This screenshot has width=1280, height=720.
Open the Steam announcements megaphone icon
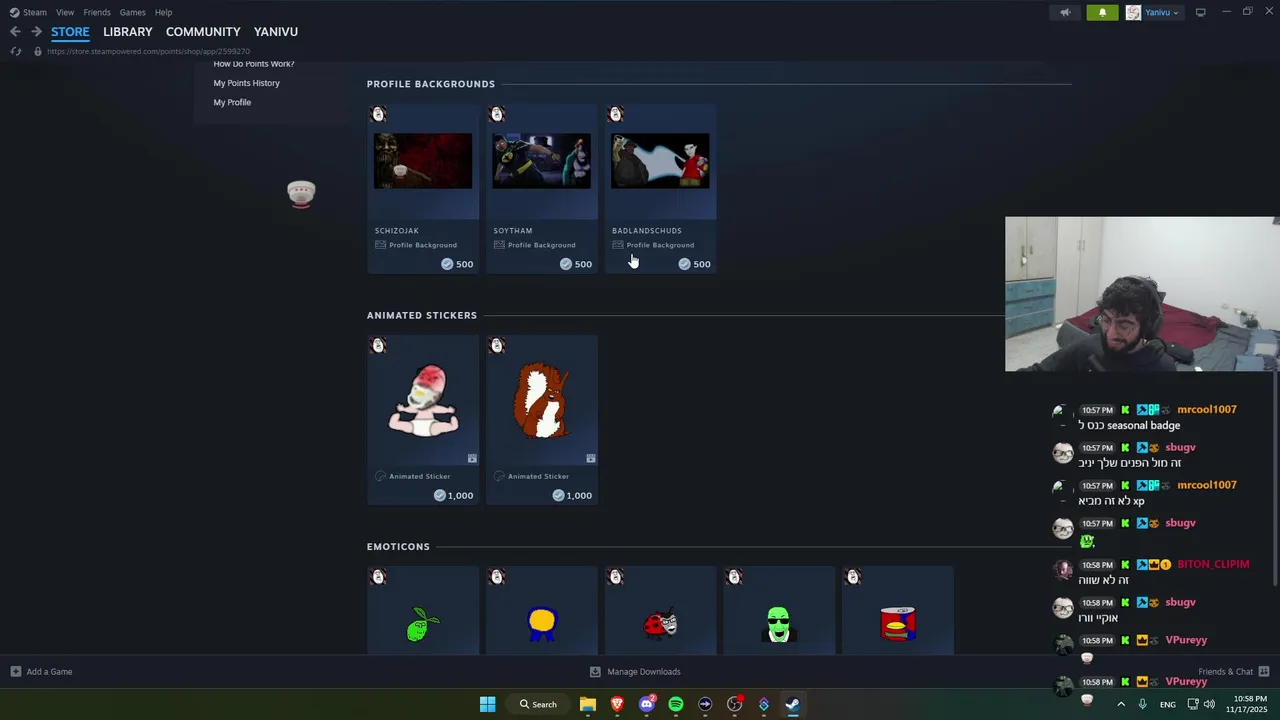(1064, 12)
